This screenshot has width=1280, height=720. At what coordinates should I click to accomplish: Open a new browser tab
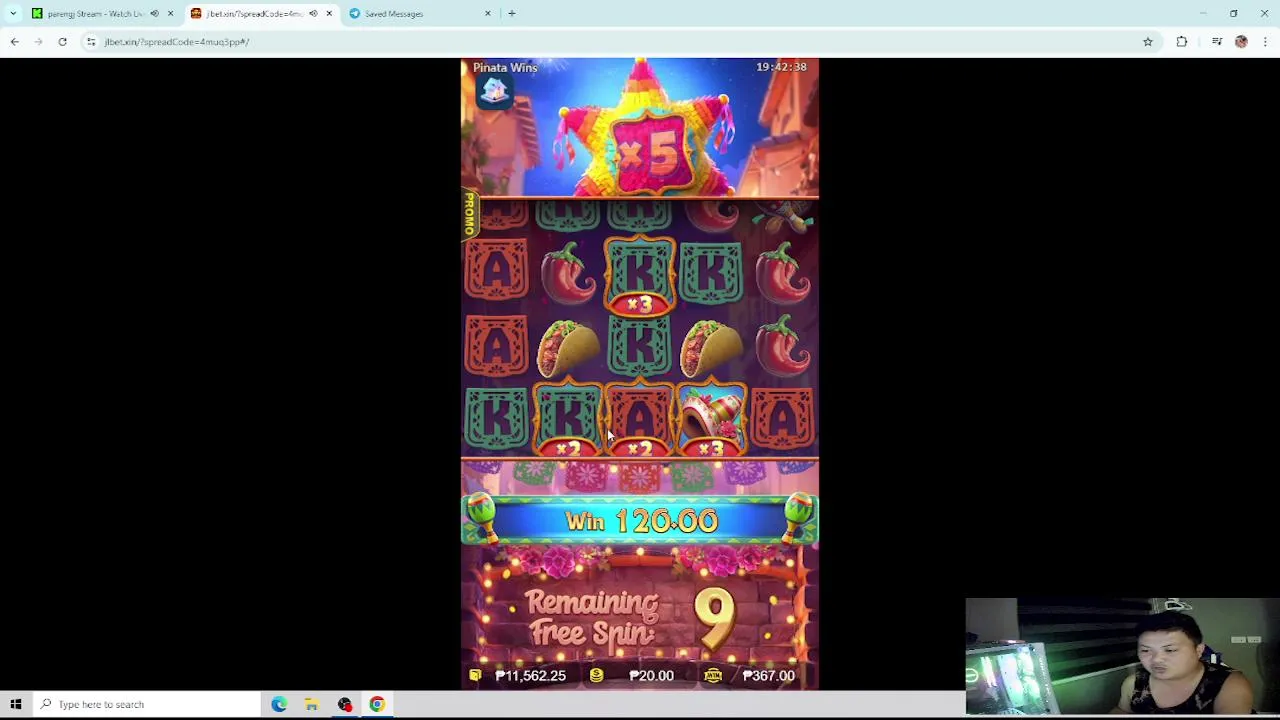(x=512, y=14)
